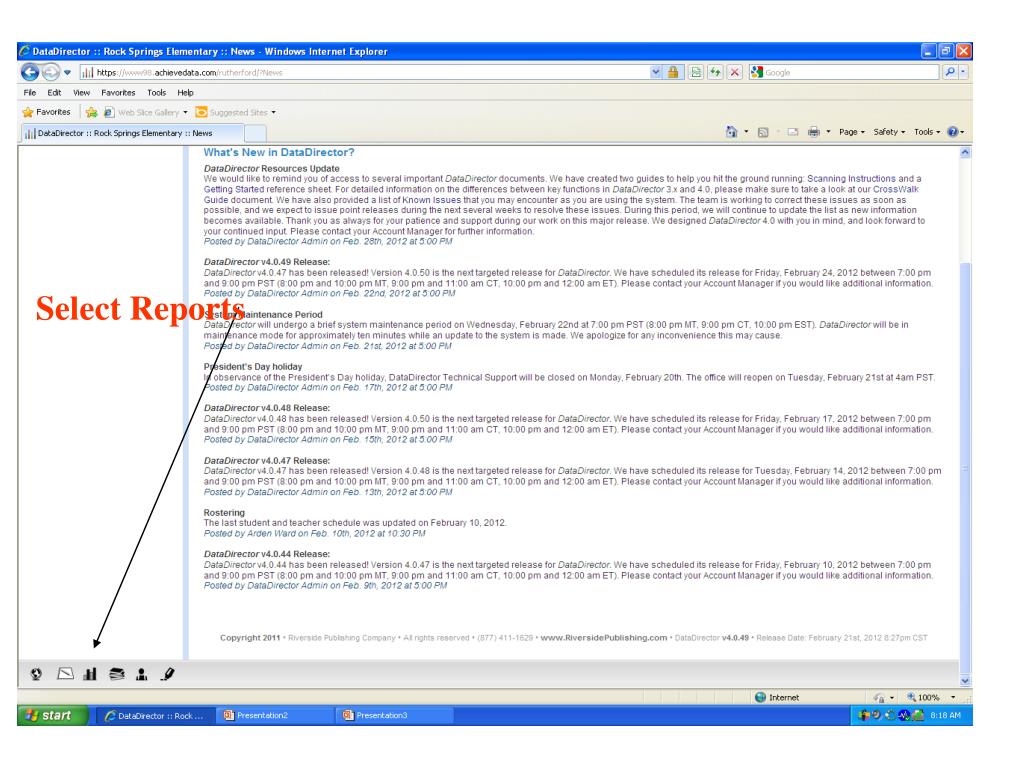Click the Read Mail icon

point(793,133)
